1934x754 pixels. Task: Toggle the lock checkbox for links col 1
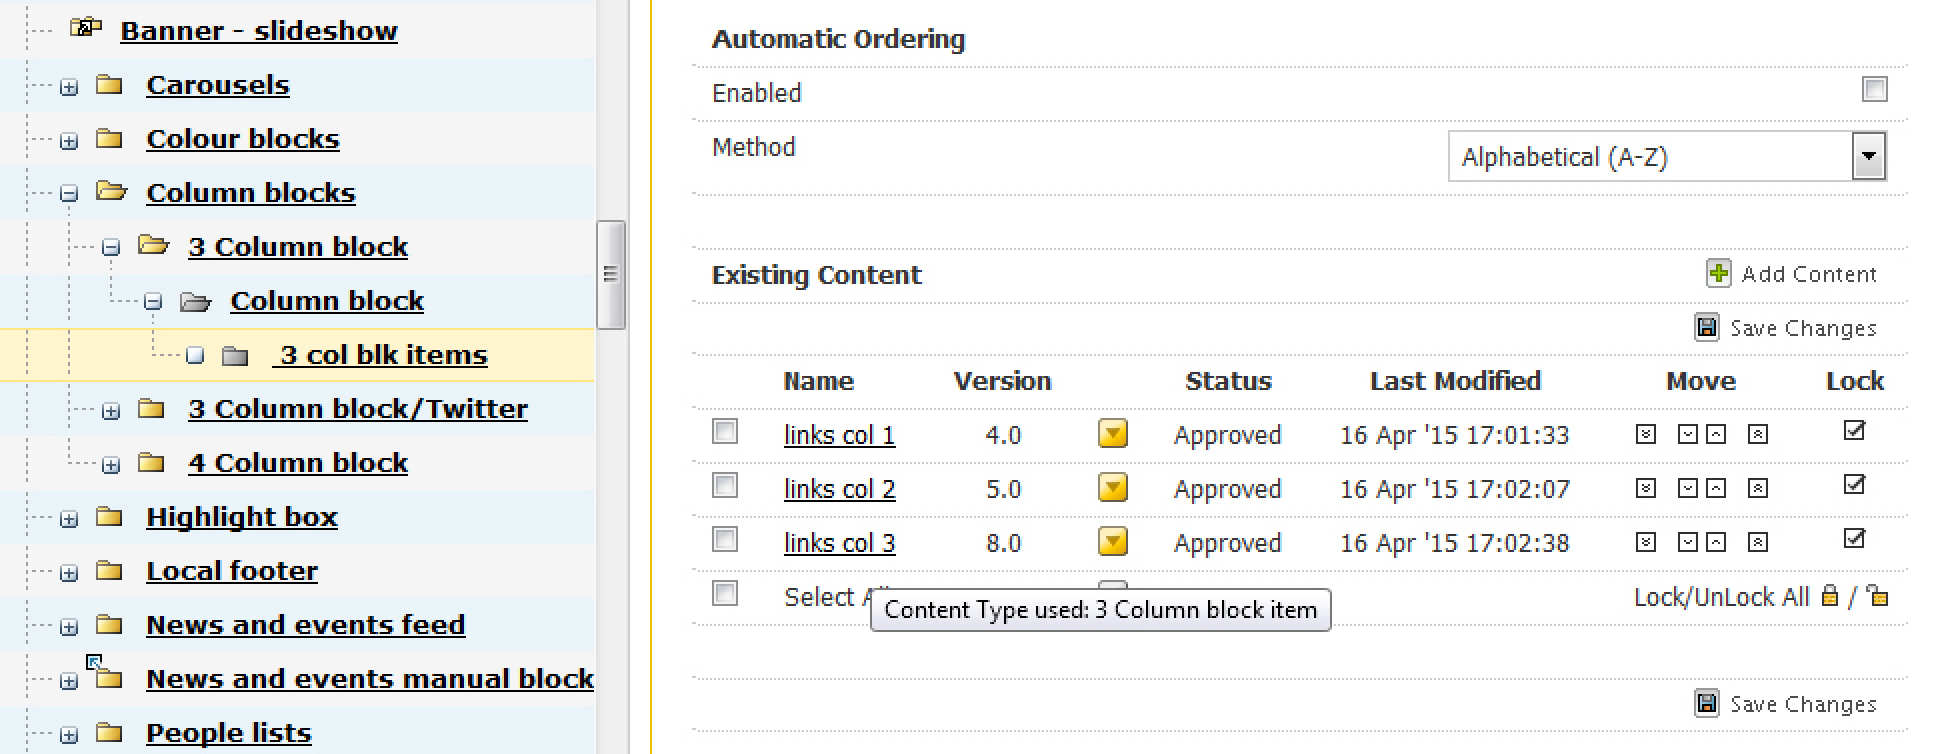[x=1854, y=431]
